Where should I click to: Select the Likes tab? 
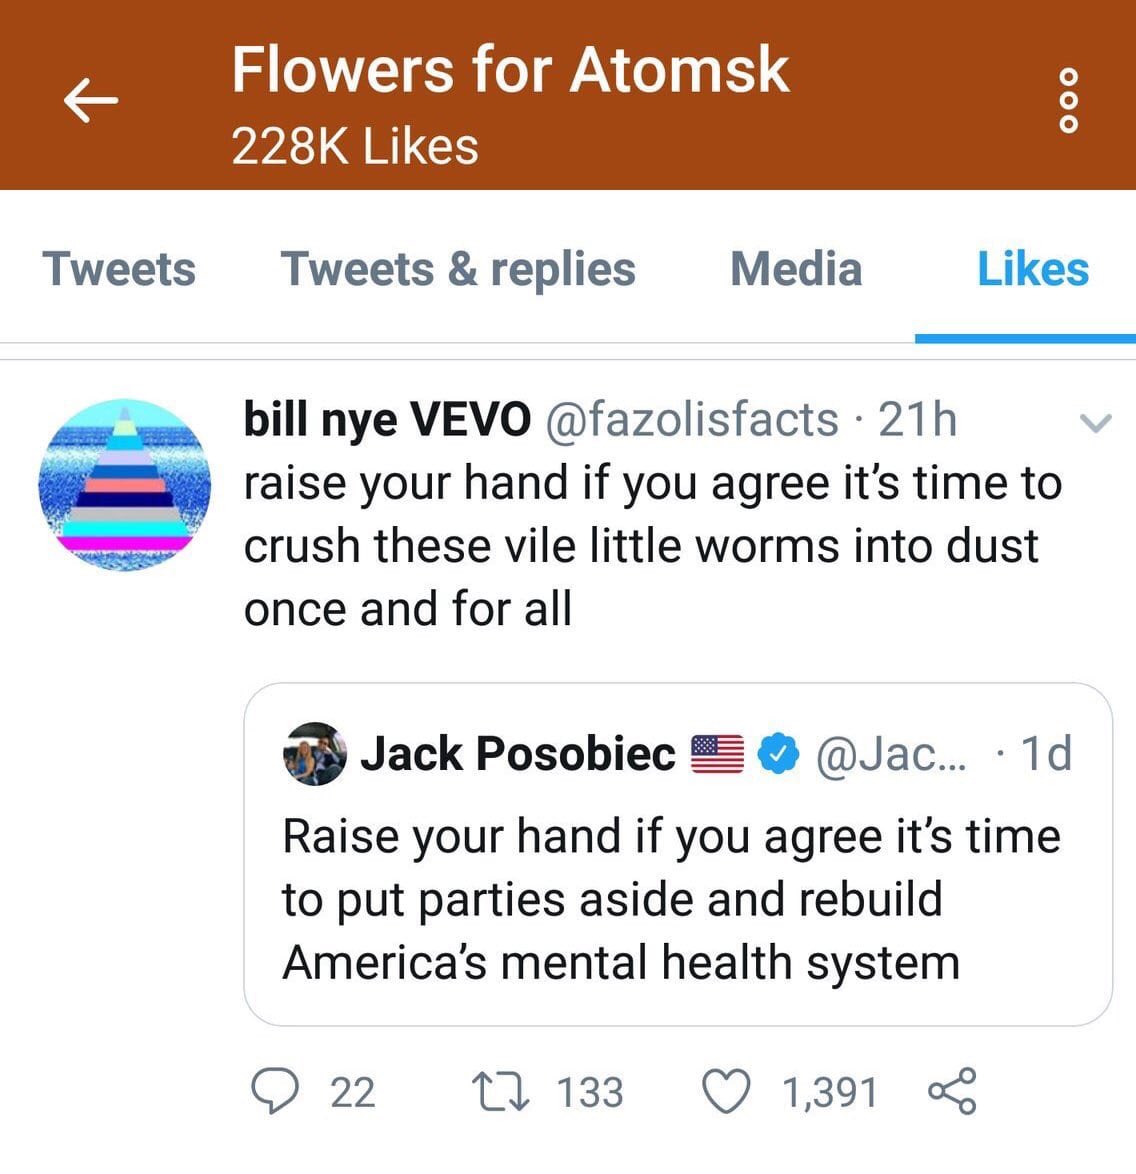pyautogui.click(x=1033, y=269)
